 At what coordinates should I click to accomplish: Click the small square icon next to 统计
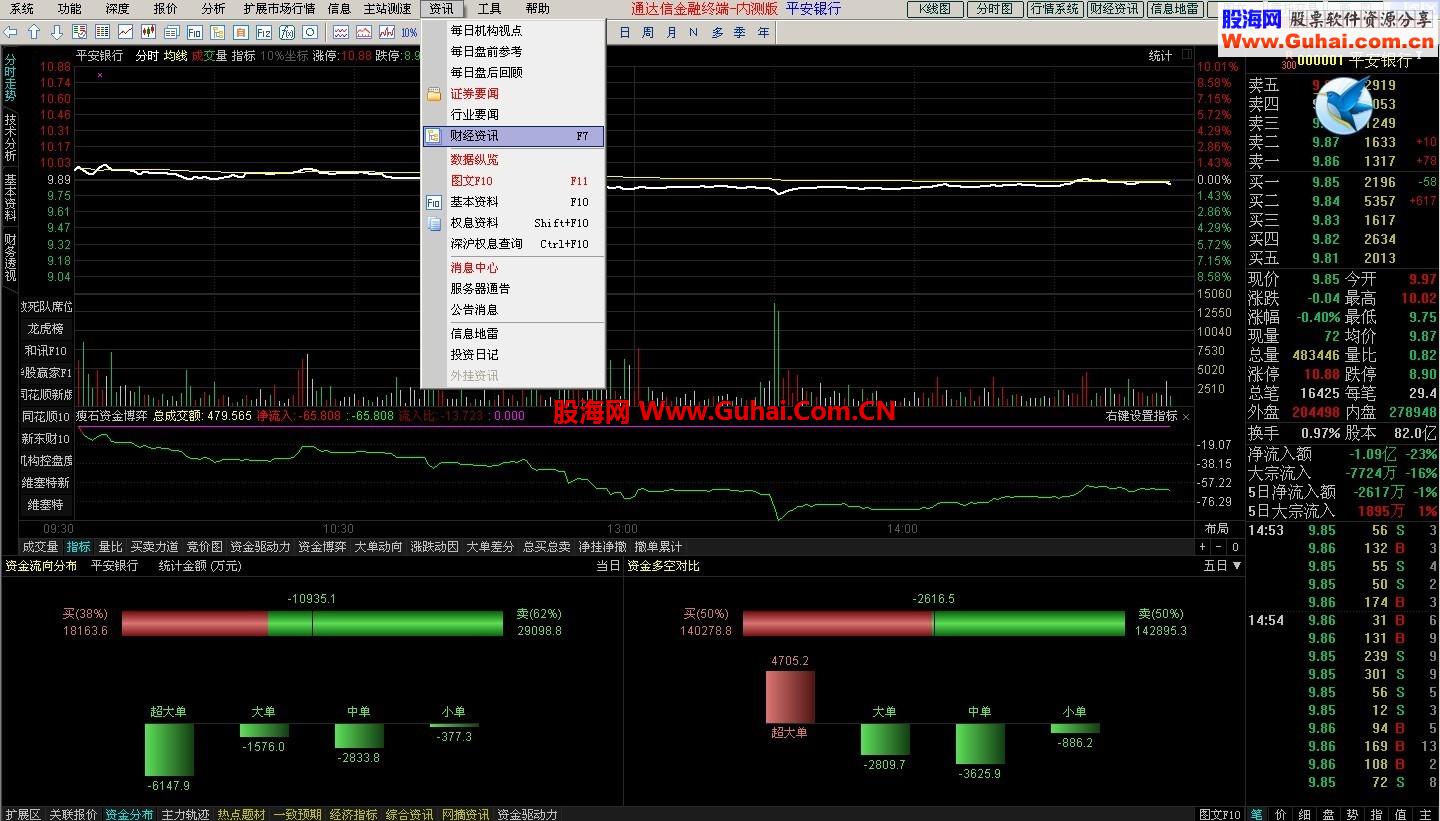coord(1187,55)
